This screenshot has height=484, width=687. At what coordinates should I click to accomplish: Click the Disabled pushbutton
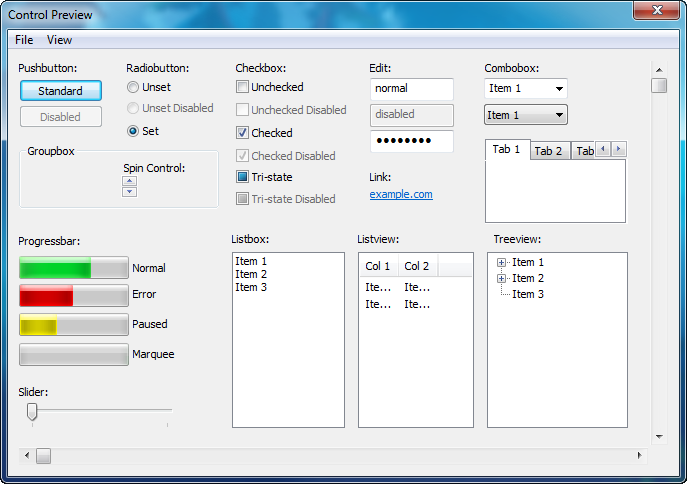(x=61, y=117)
